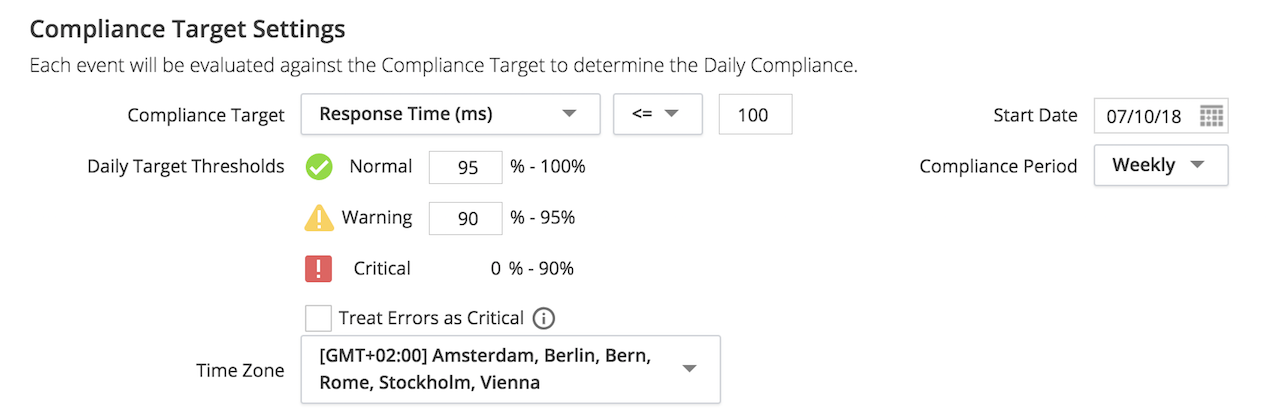Viewport: 1280px width, 413px height.
Task: Open the Start Date calendar picker icon
Action: [x=1211, y=115]
